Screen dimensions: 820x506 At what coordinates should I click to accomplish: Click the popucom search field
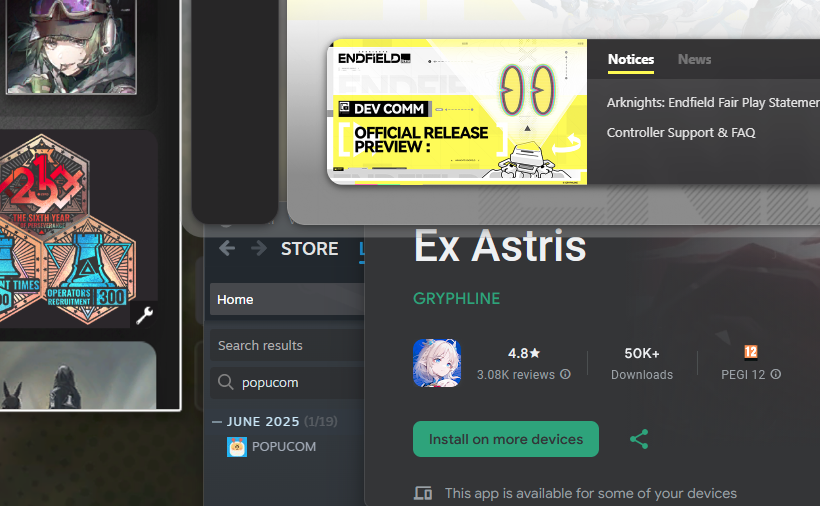[287, 383]
